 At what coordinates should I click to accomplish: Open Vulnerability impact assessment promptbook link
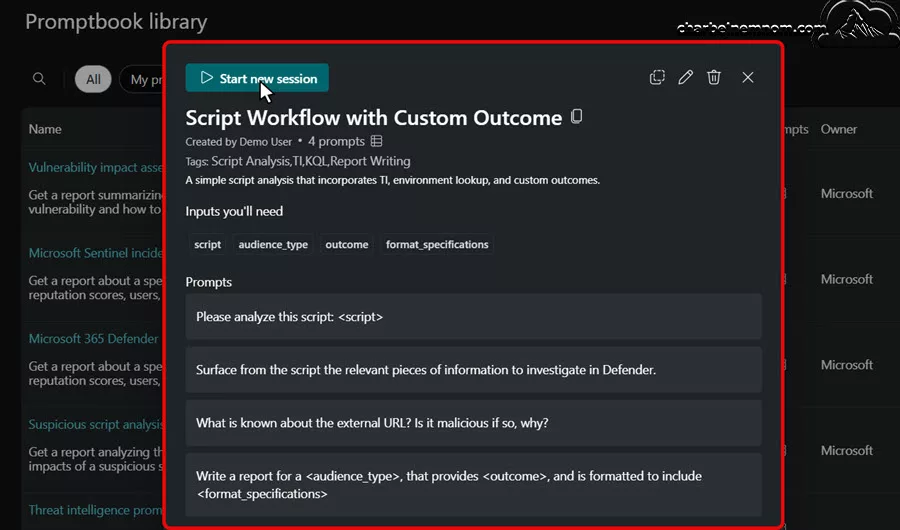(96, 168)
